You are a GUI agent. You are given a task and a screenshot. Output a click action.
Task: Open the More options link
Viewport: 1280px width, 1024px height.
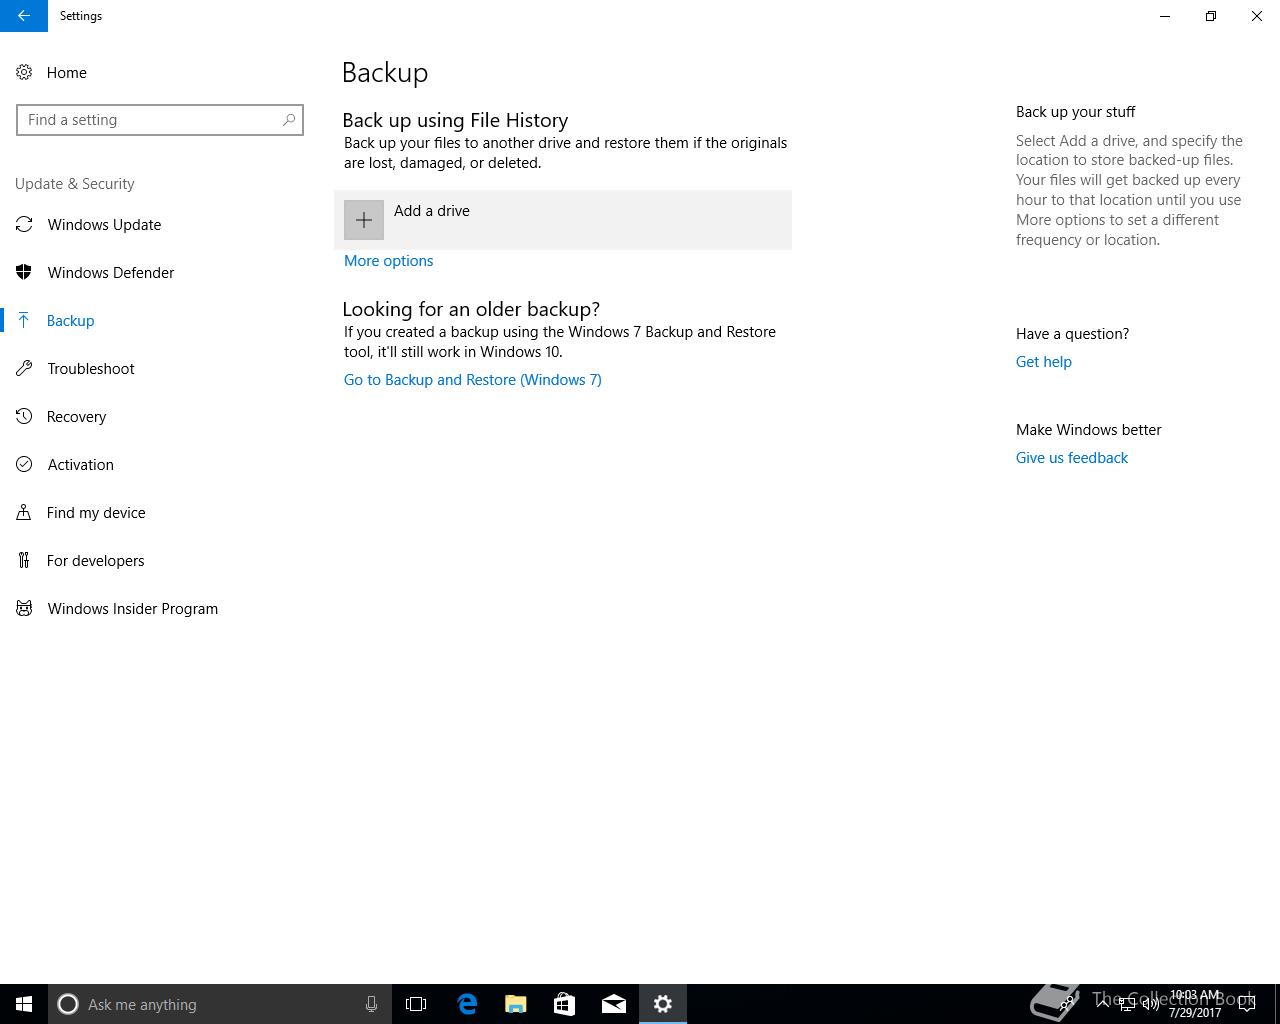(x=388, y=261)
